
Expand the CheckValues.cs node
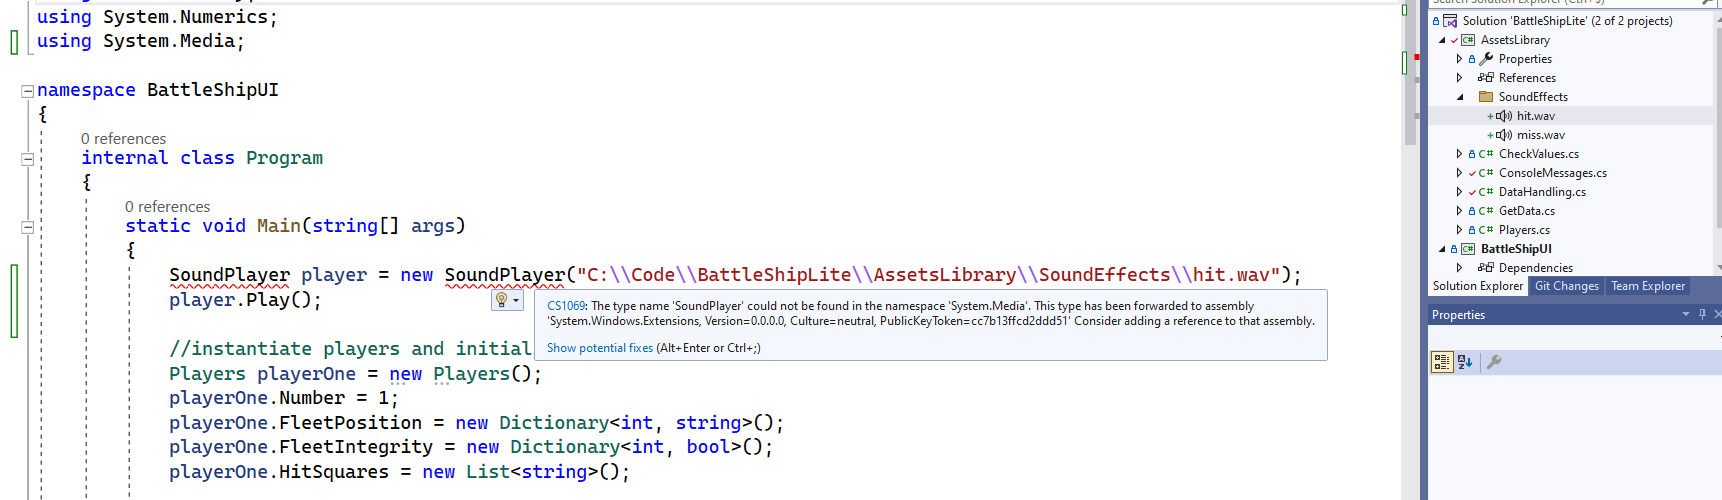pyautogui.click(x=1459, y=154)
